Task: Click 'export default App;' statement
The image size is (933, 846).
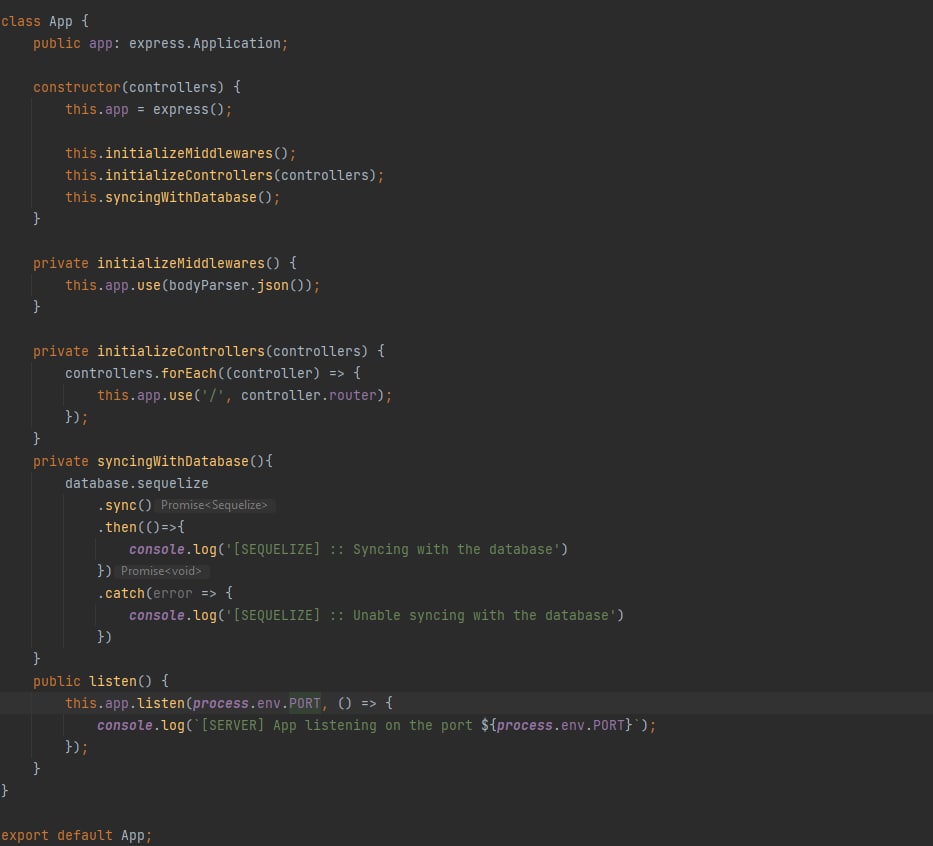Action: pyautogui.click(x=77, y=836)
